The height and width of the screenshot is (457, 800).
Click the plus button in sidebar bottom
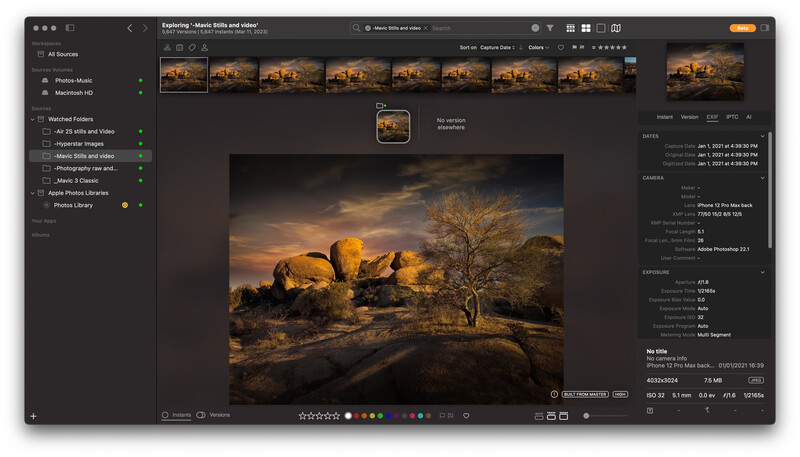pos(33,416)
